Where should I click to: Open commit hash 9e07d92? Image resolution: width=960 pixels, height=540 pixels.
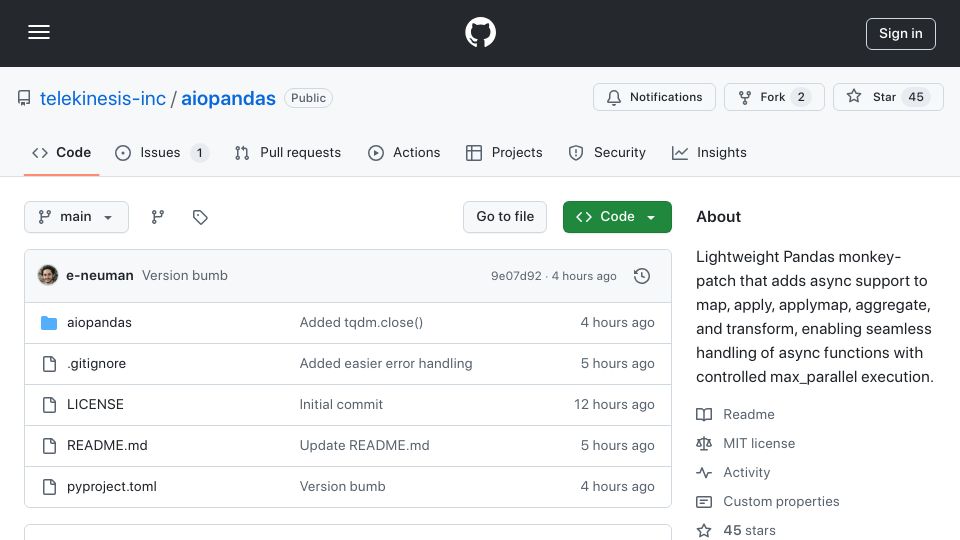tap(516, 276)
